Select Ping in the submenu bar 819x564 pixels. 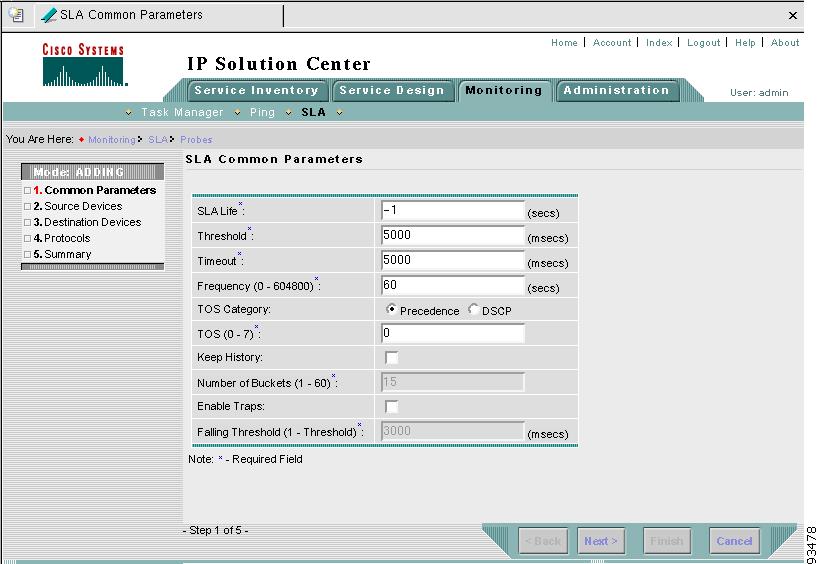click(x=262, y=112)
